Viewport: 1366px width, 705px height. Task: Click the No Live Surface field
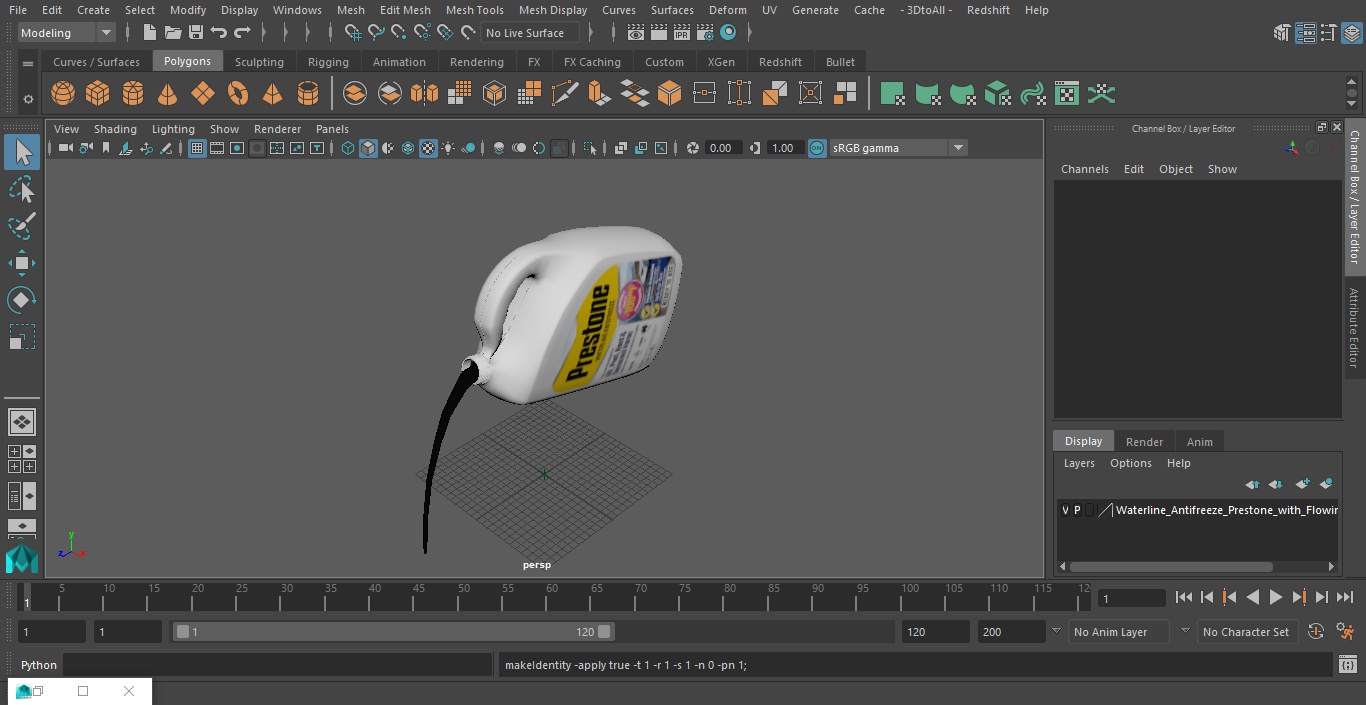pyautogui.click(x=529, y=33)
